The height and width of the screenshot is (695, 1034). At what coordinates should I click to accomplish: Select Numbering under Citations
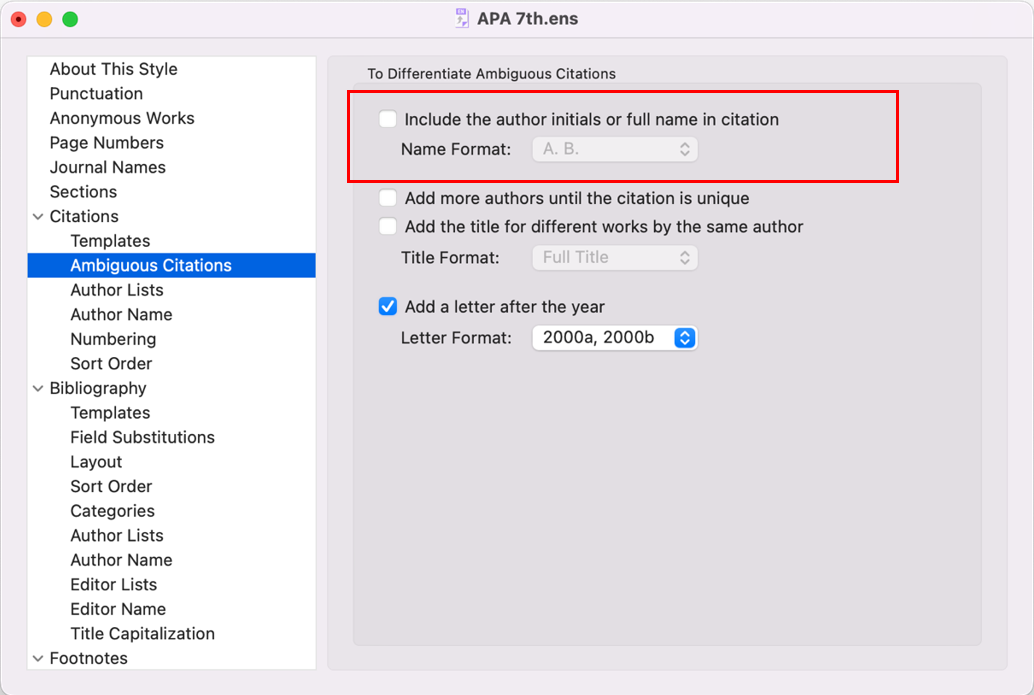pos(113,339)
